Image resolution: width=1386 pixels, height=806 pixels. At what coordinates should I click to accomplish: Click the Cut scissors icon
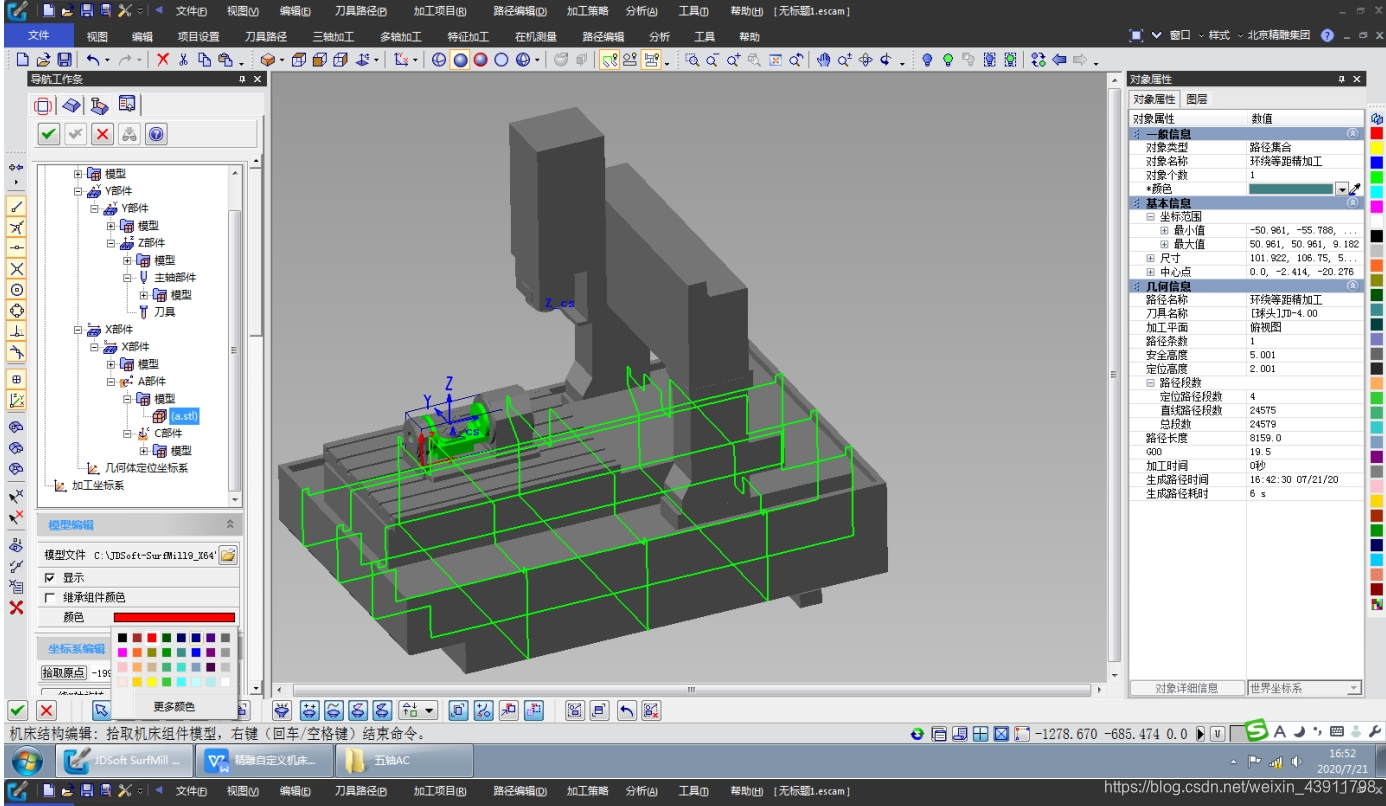coord(183,60)
